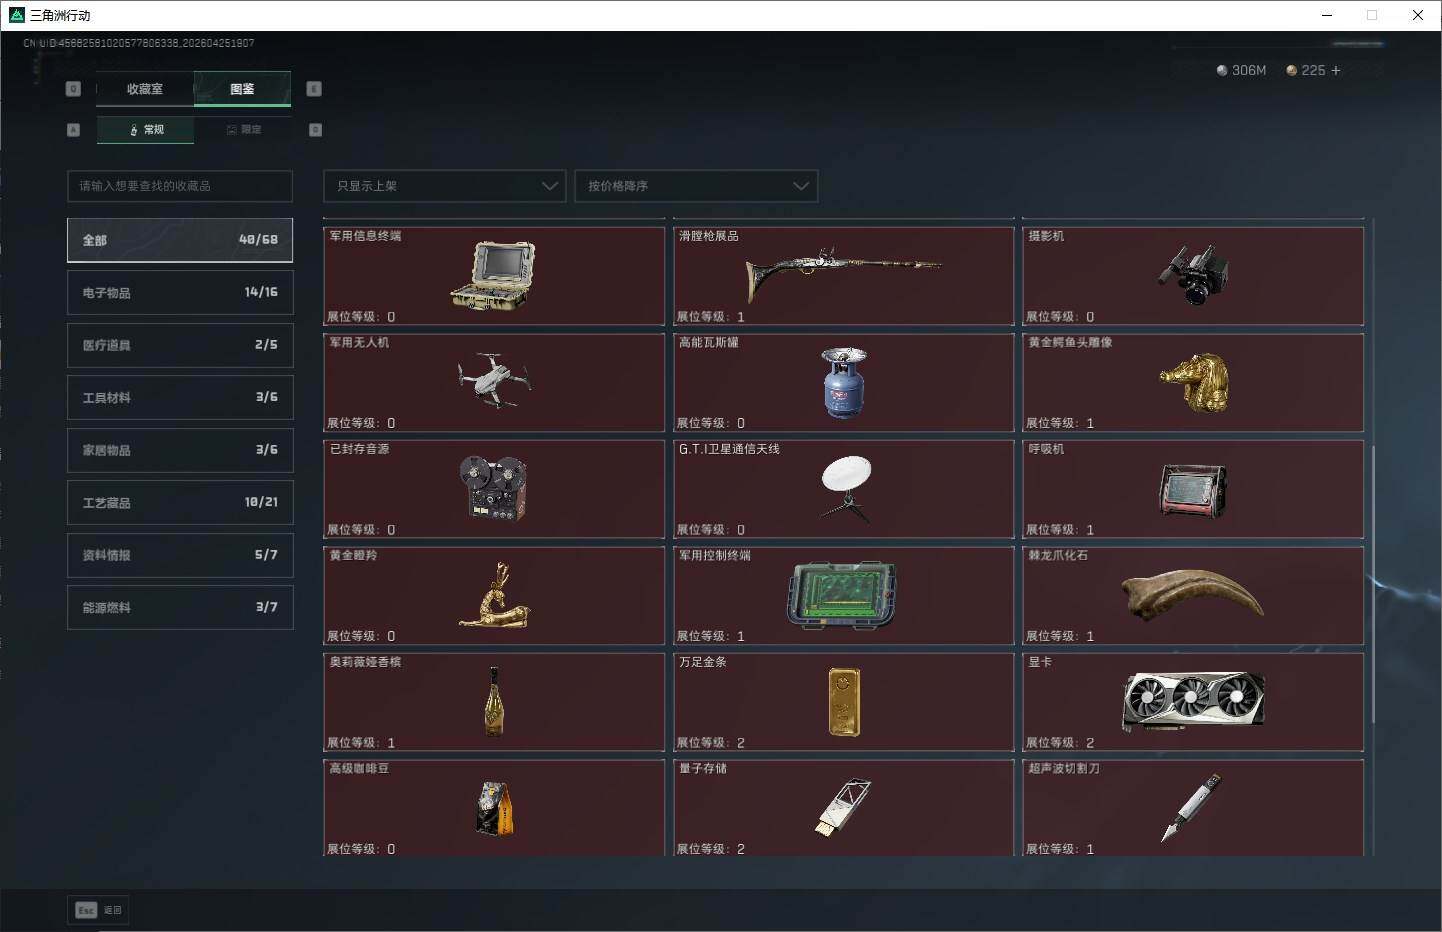Screen dimensions: 1442x932
Task: Pick the G.T.I卫星通信天线 antenna item
Action: coord(843,489)
